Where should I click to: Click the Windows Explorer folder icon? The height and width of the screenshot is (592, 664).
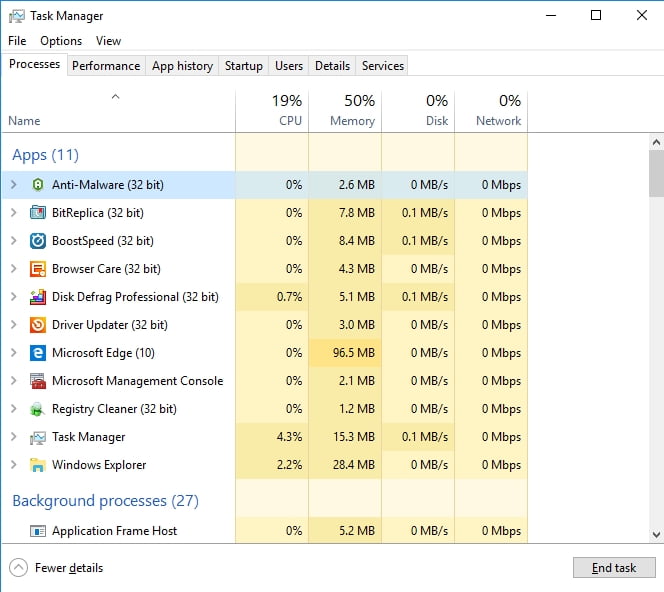pyautogui.click(x=38, y=465)
